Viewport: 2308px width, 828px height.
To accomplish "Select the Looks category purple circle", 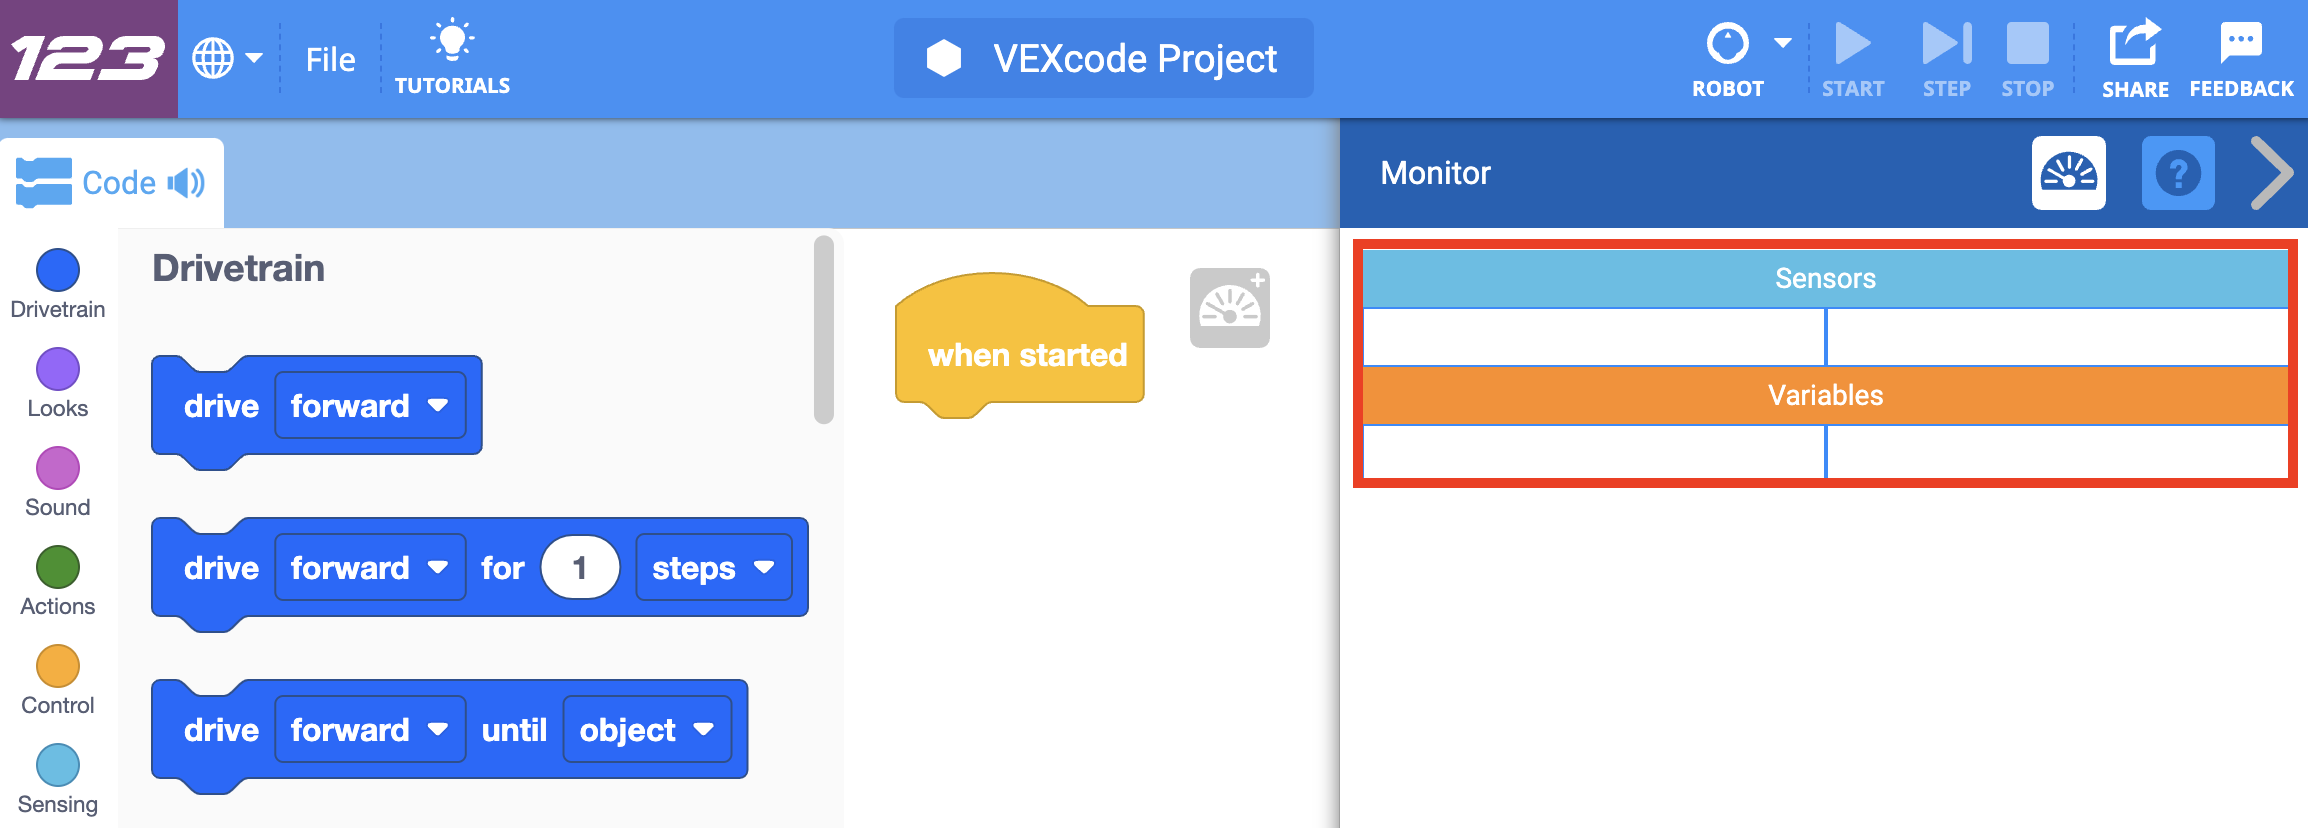I will pos(58,369).
